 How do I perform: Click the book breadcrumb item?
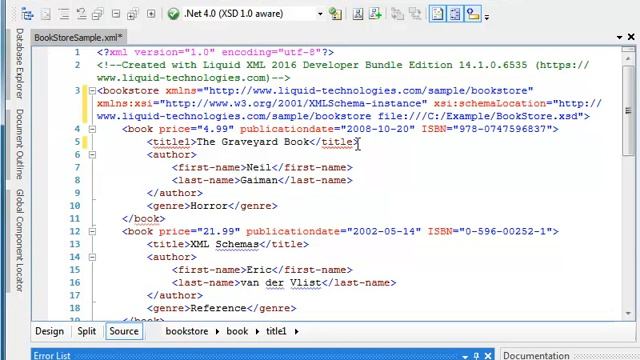[x=237, y=331]
